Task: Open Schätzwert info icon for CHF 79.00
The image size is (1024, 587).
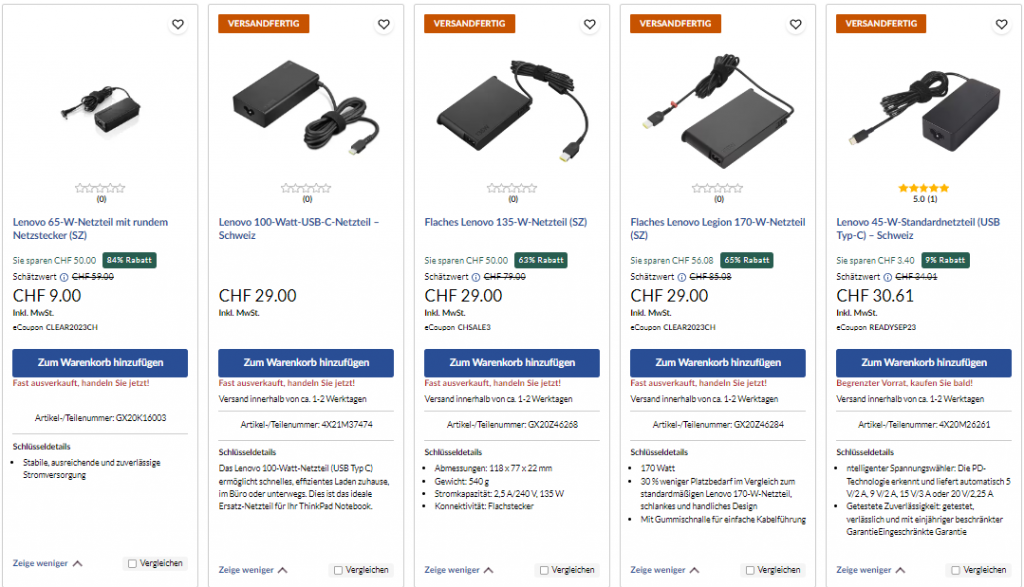Action: click(x=477, y=277)
